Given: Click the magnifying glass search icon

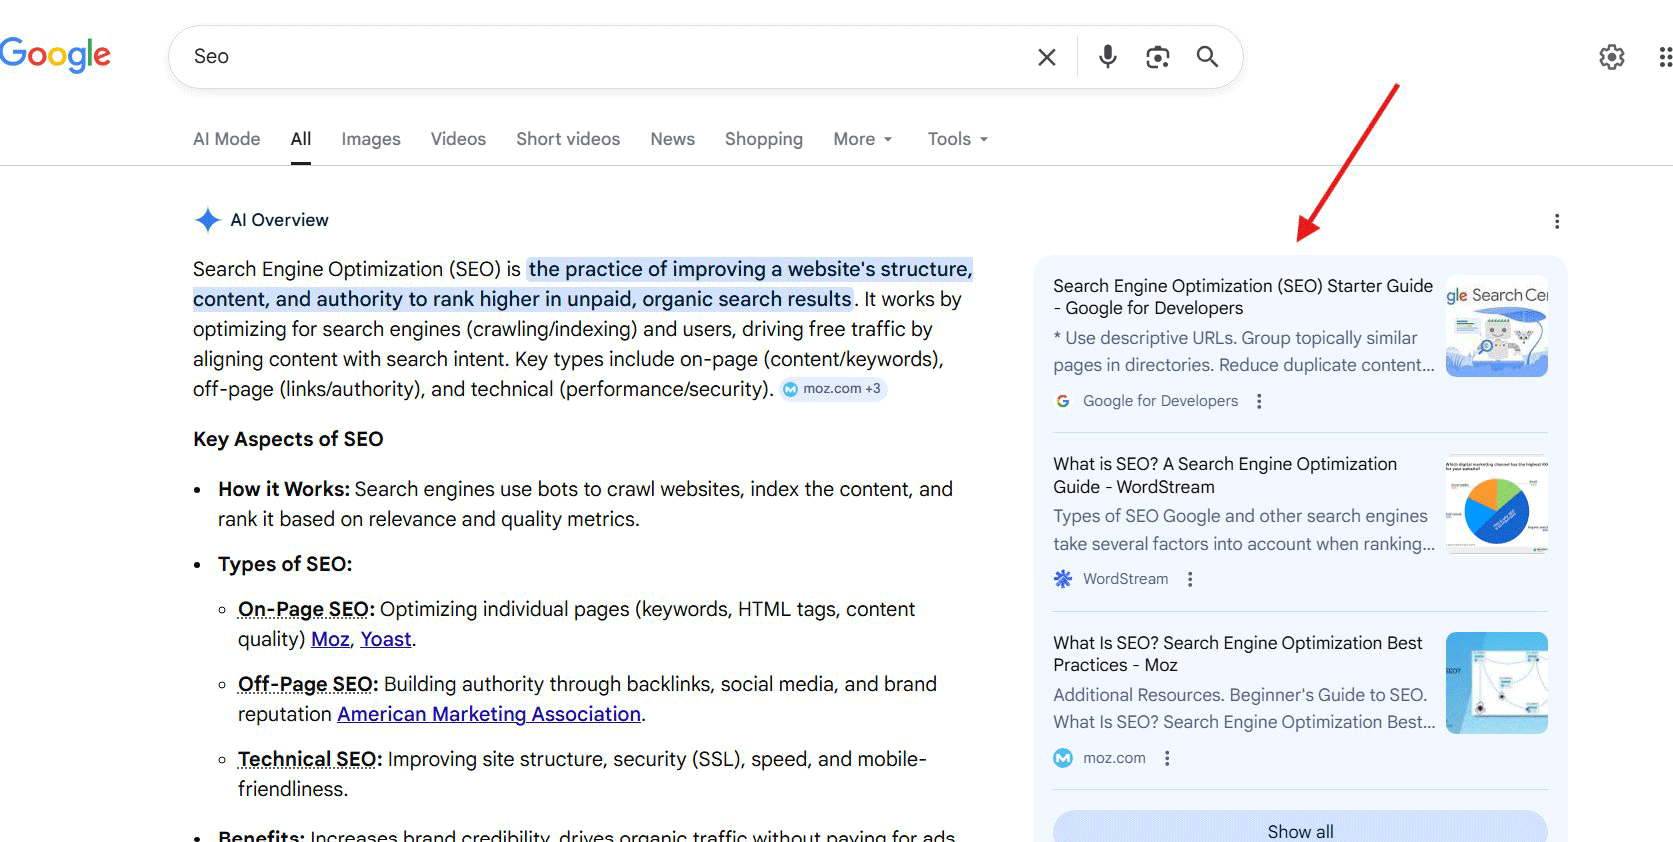Looking at the screenshot, I should point(1207,57).
